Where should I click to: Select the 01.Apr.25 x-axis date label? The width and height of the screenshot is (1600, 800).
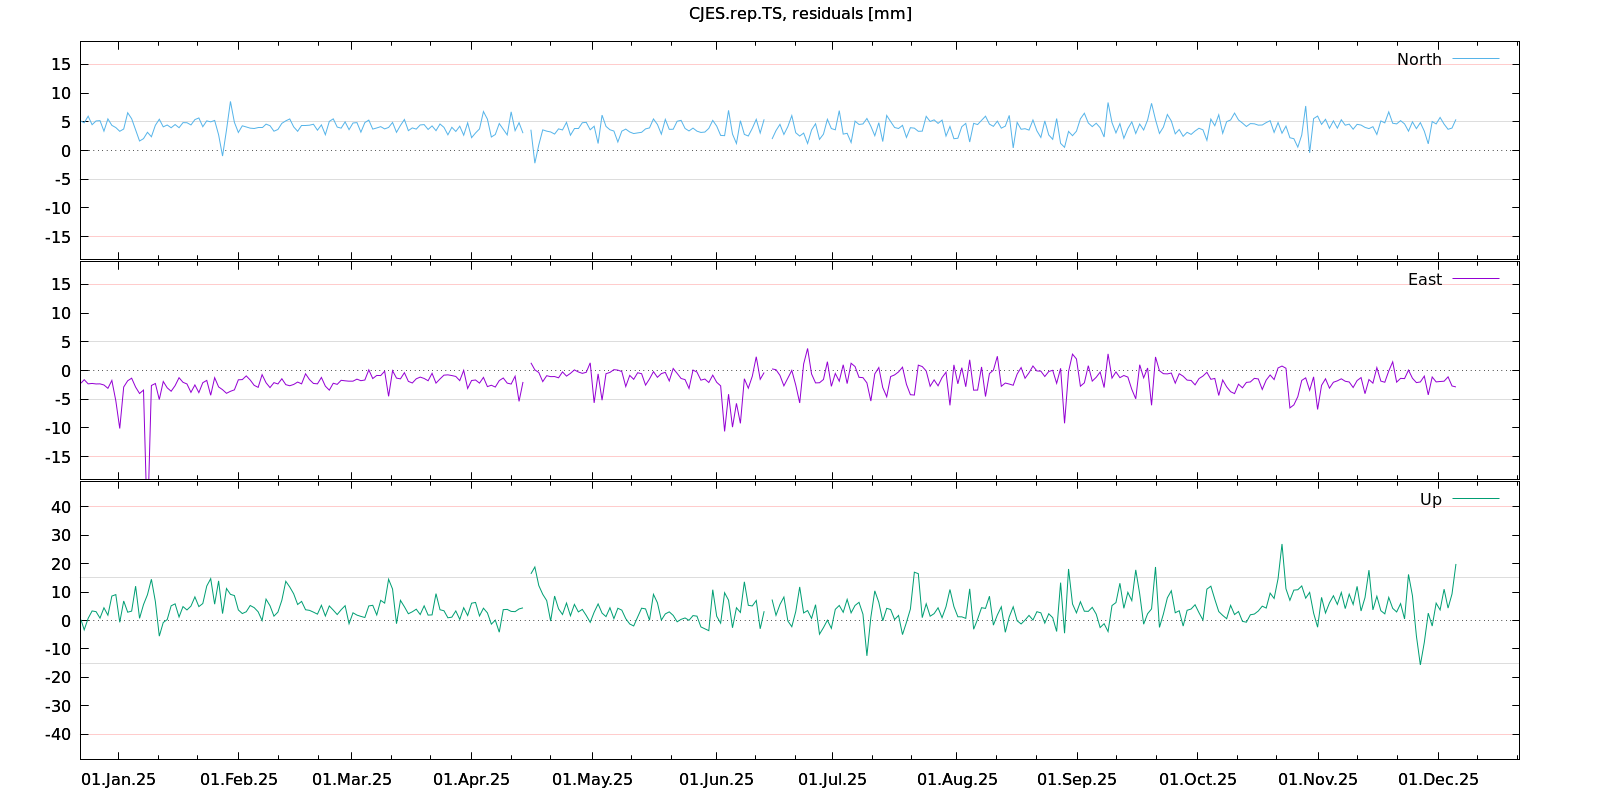click(471, 780)
